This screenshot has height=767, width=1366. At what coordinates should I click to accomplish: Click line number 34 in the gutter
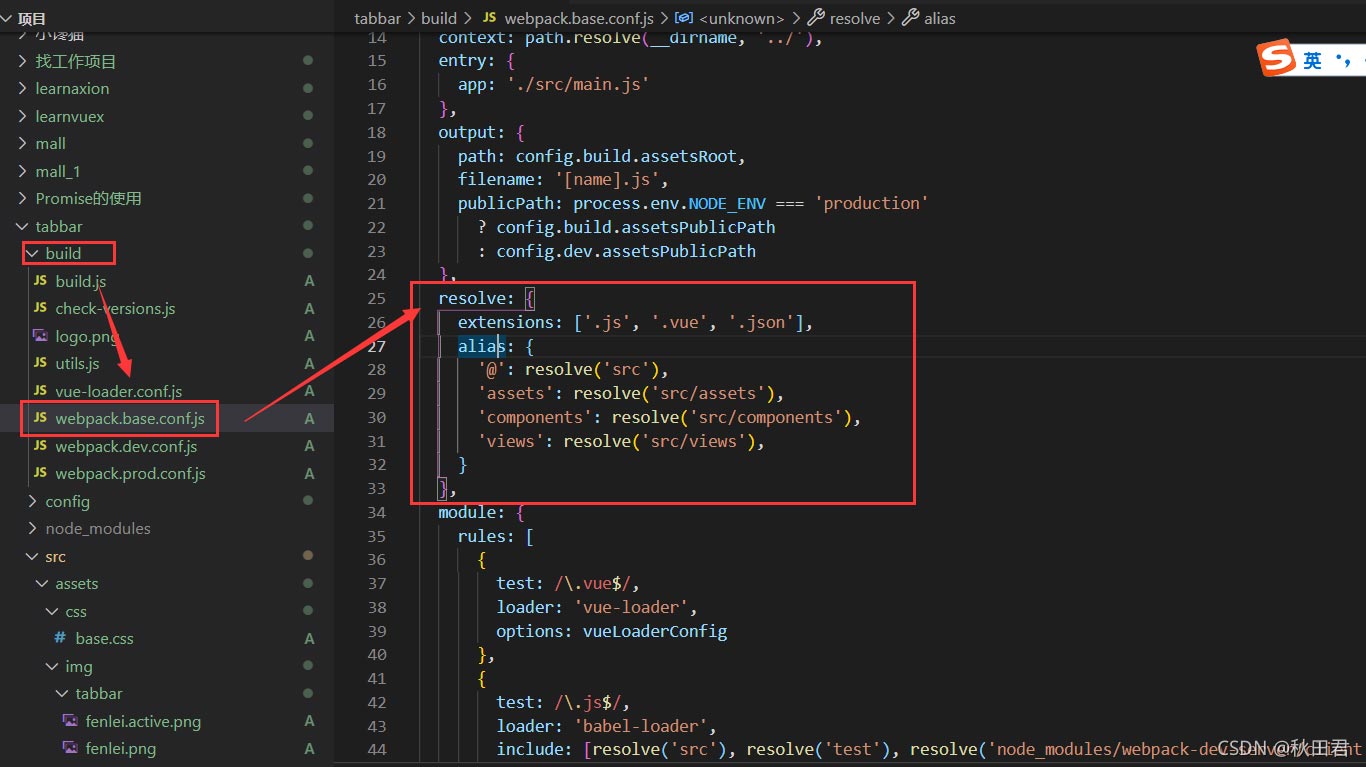point(376,512)
